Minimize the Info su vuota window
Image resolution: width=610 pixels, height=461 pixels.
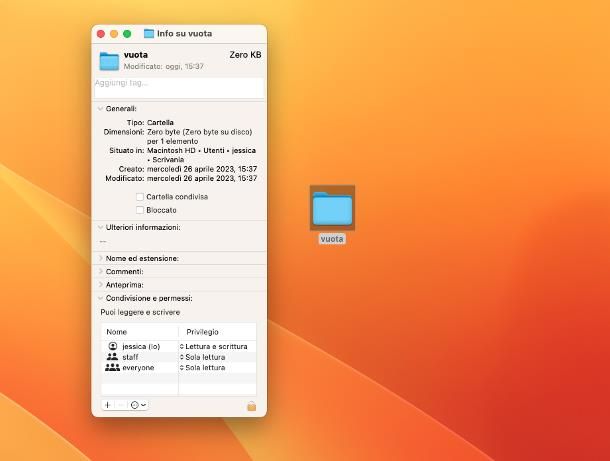click(114, 34)
